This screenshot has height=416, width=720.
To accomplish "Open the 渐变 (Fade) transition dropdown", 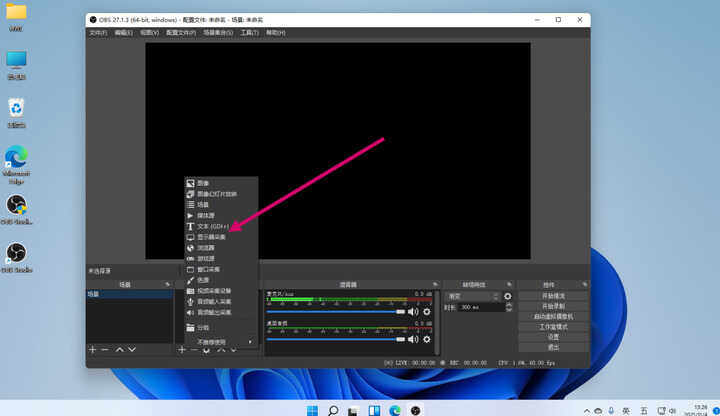I will tap(473, 297).
